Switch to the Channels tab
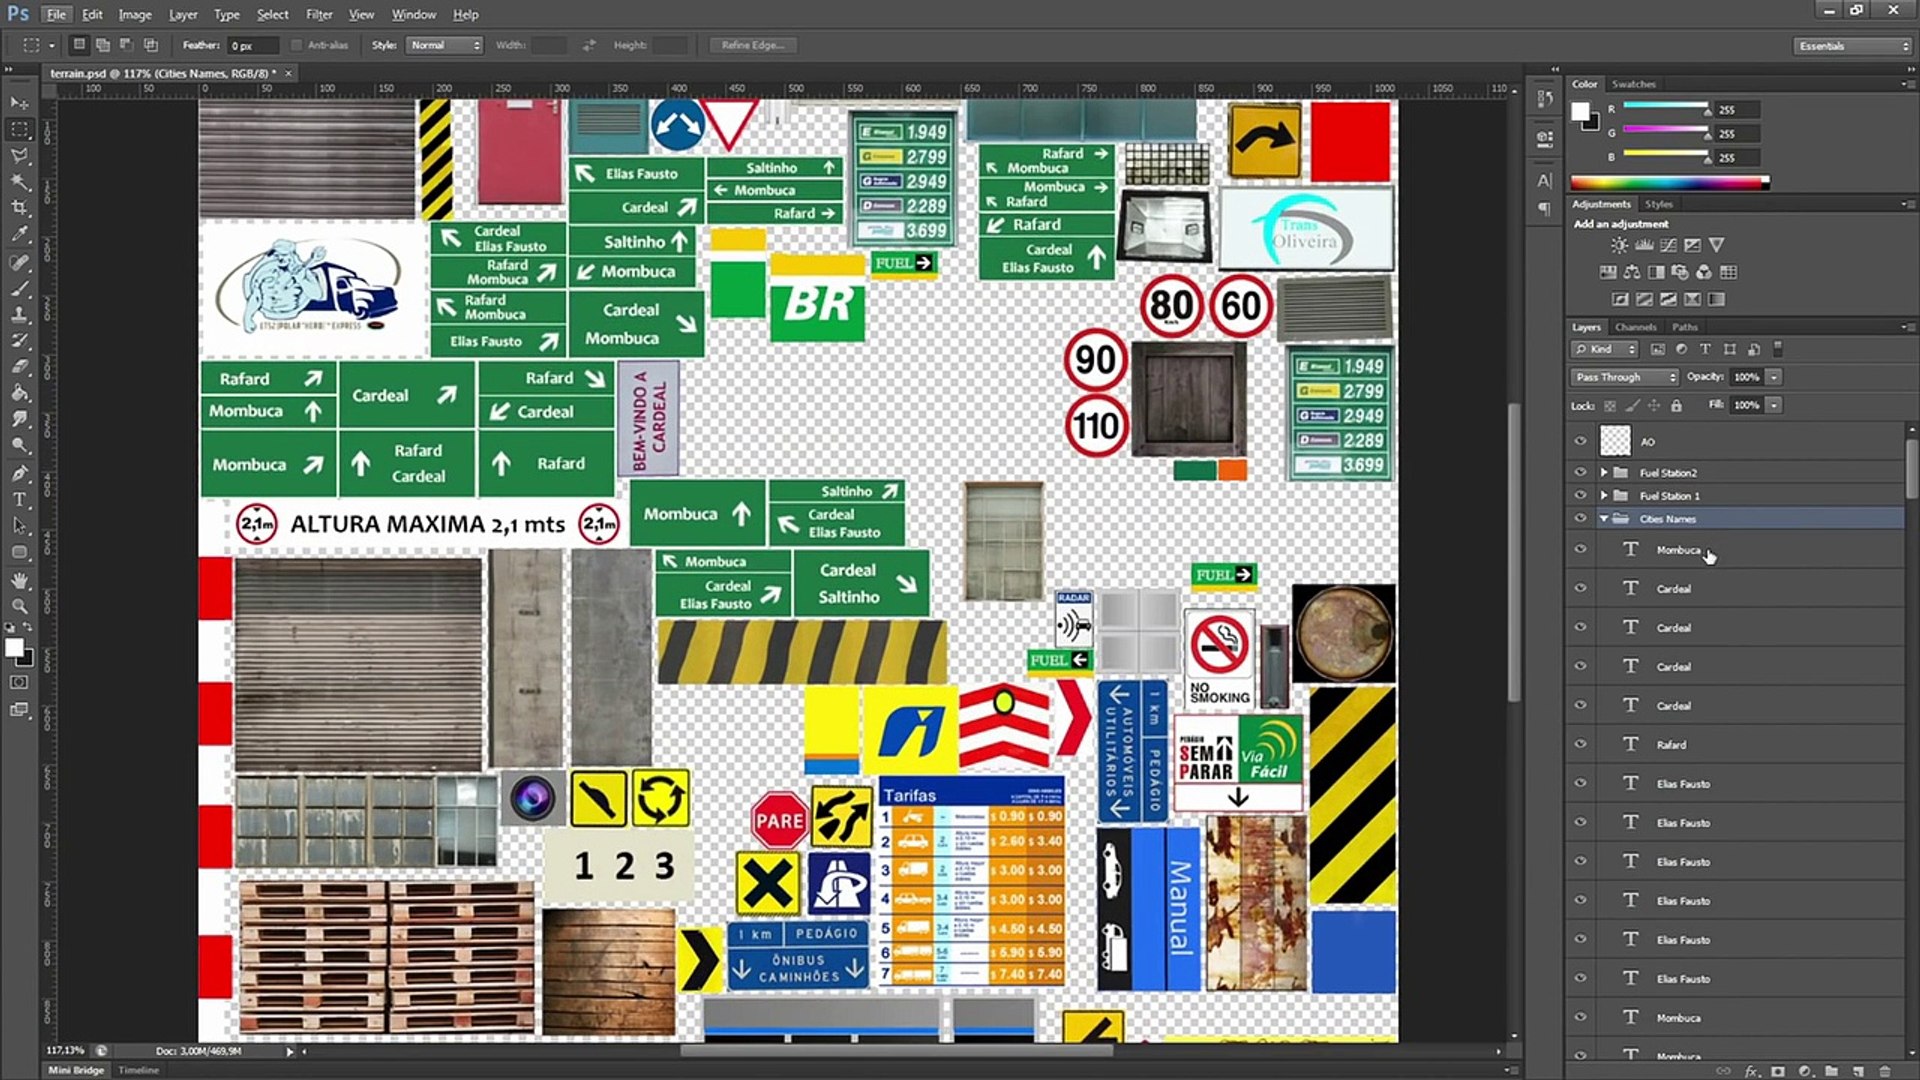Image resolution: width=1920 pixels, height=1080 pixels. pos(1635,327)
